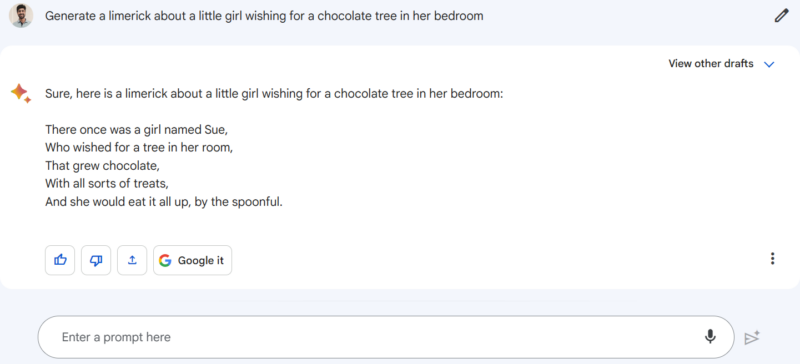Click the share and export upload icon
This screenshot has width=800, height=364.
click(132, 260)
